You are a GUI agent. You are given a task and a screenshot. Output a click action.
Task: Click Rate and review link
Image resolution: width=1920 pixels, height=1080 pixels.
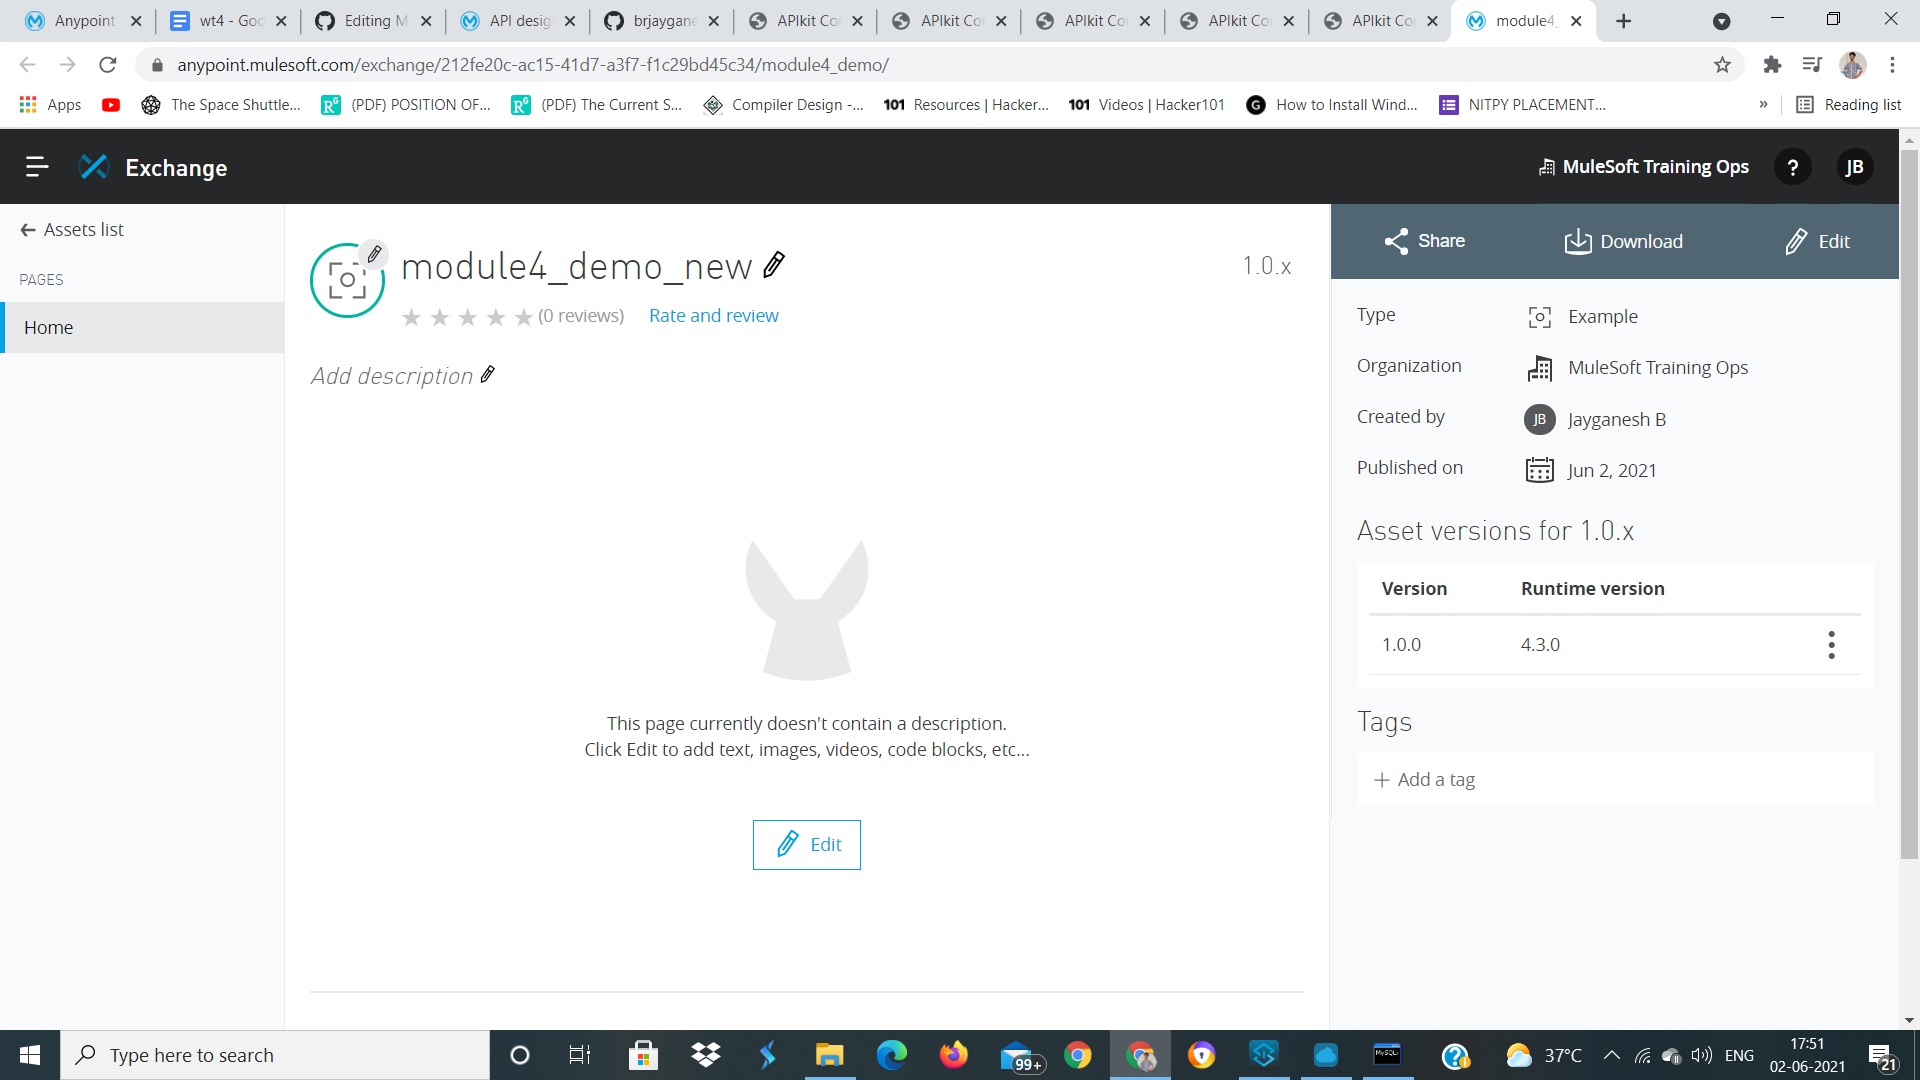pos(713,315)
